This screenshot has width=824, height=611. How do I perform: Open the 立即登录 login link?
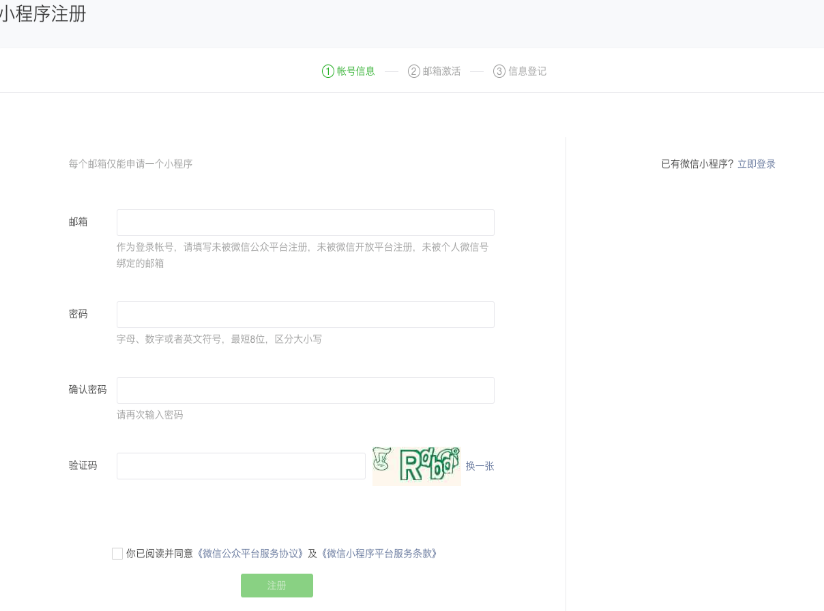click(x=756, y=164)
